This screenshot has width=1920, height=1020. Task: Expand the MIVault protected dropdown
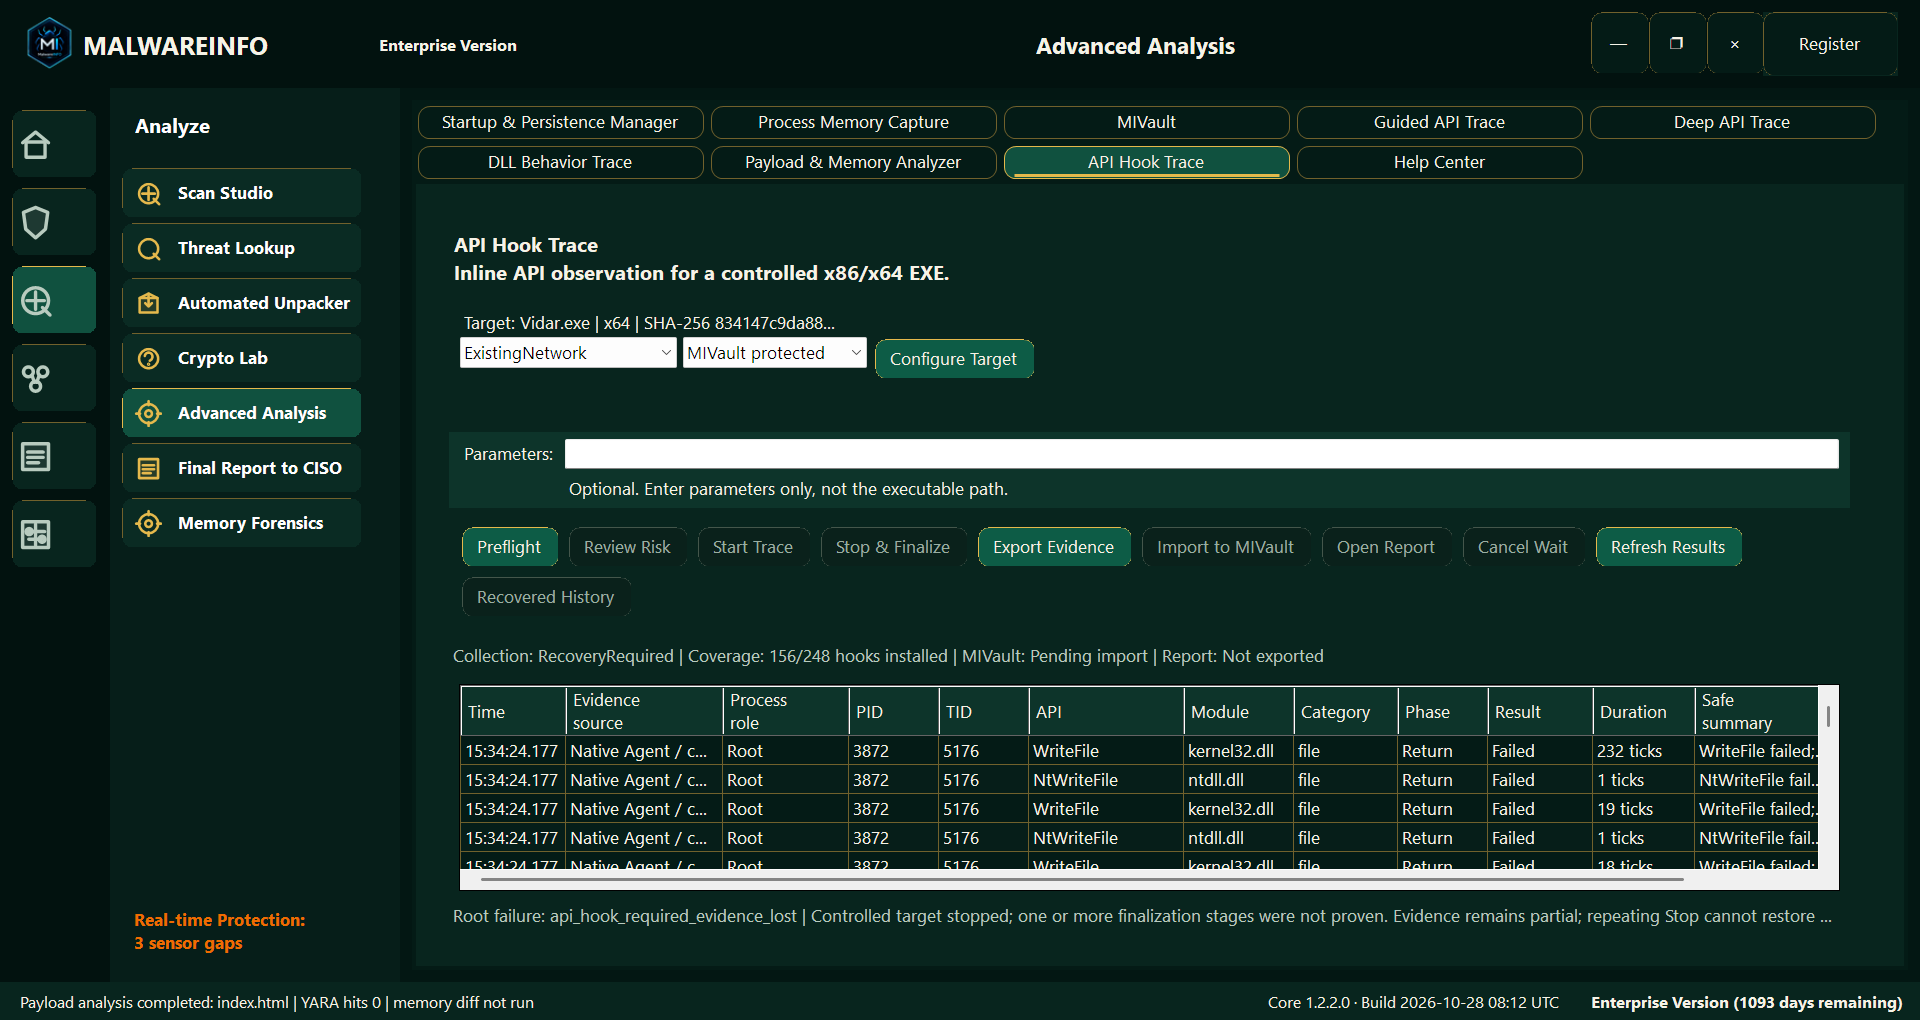[774, 353]
